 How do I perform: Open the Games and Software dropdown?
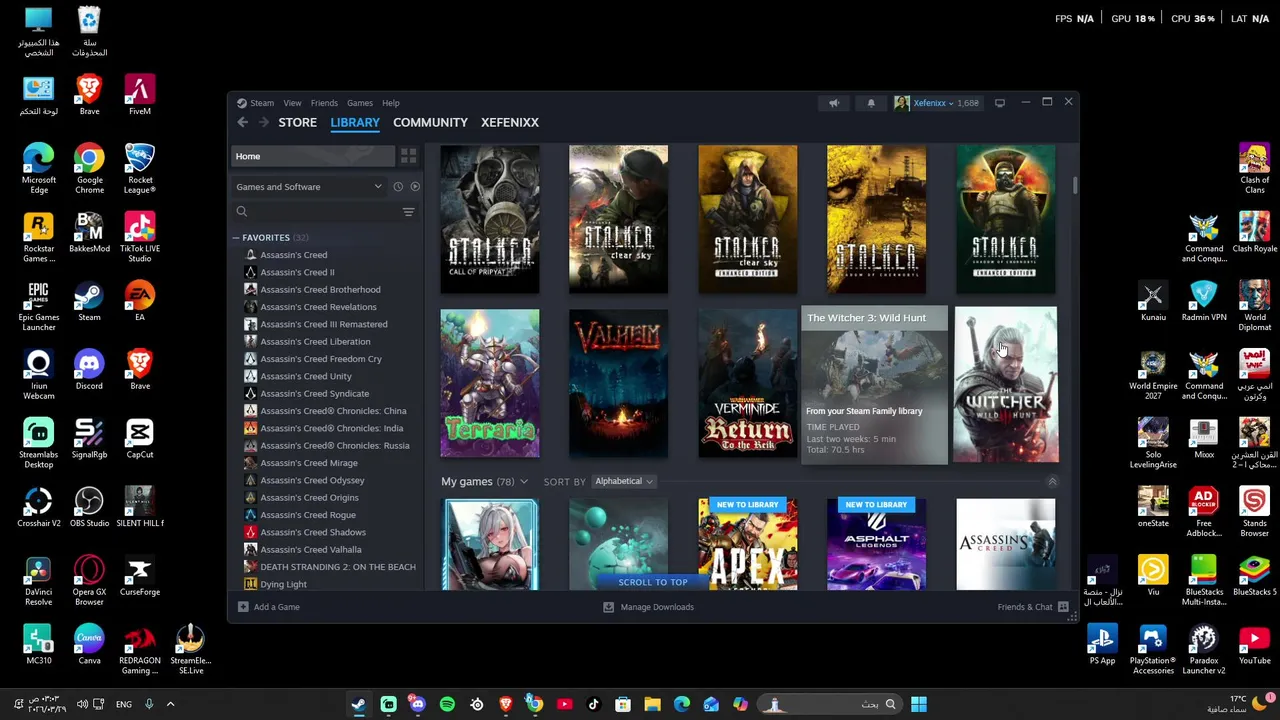[309, 187]
